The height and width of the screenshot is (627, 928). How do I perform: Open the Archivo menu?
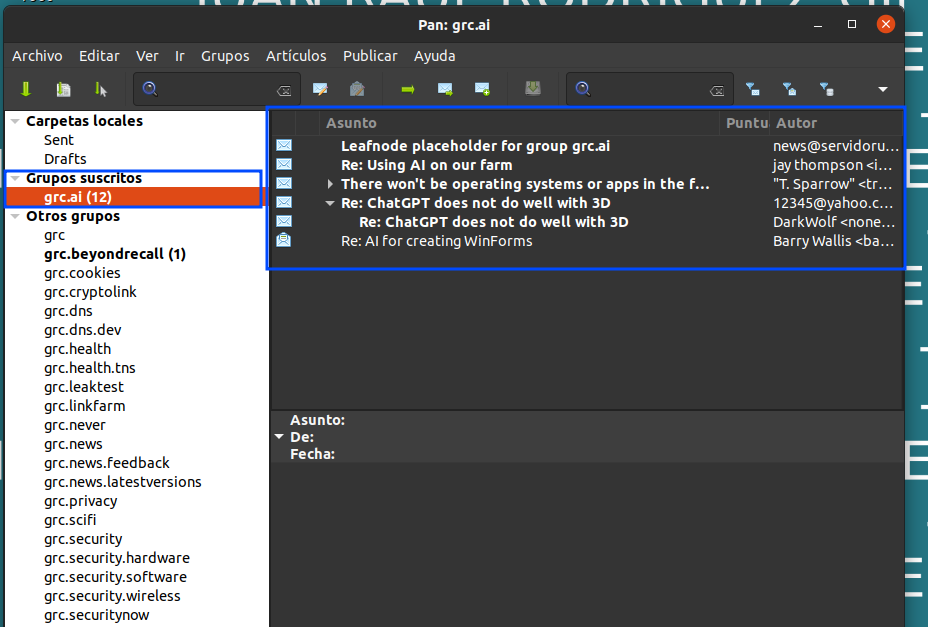click(x=37, y=56)
